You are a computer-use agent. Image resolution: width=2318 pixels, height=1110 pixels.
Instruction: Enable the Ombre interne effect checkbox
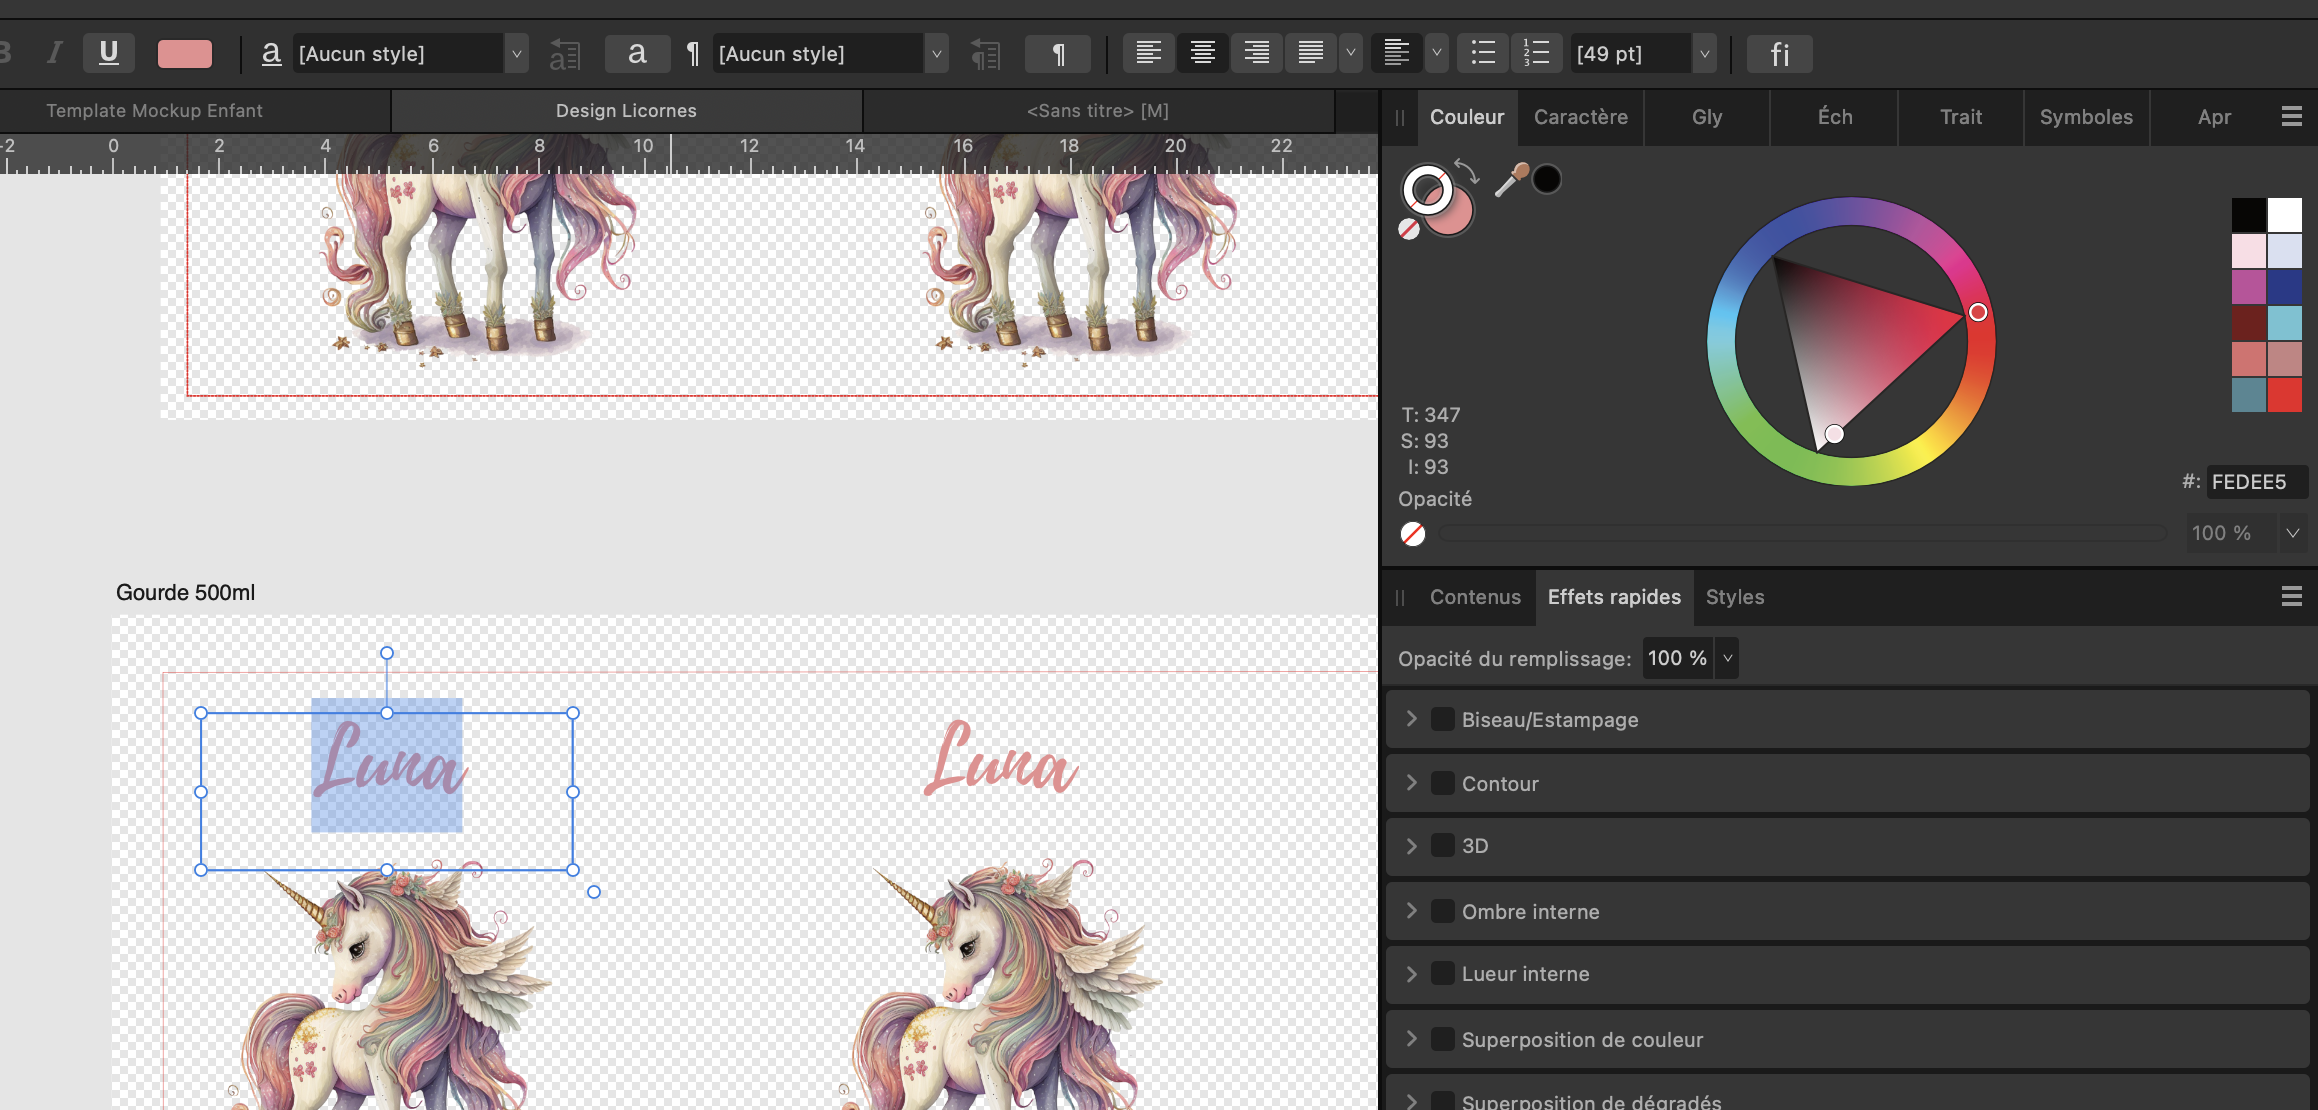tap(1442, 911)
